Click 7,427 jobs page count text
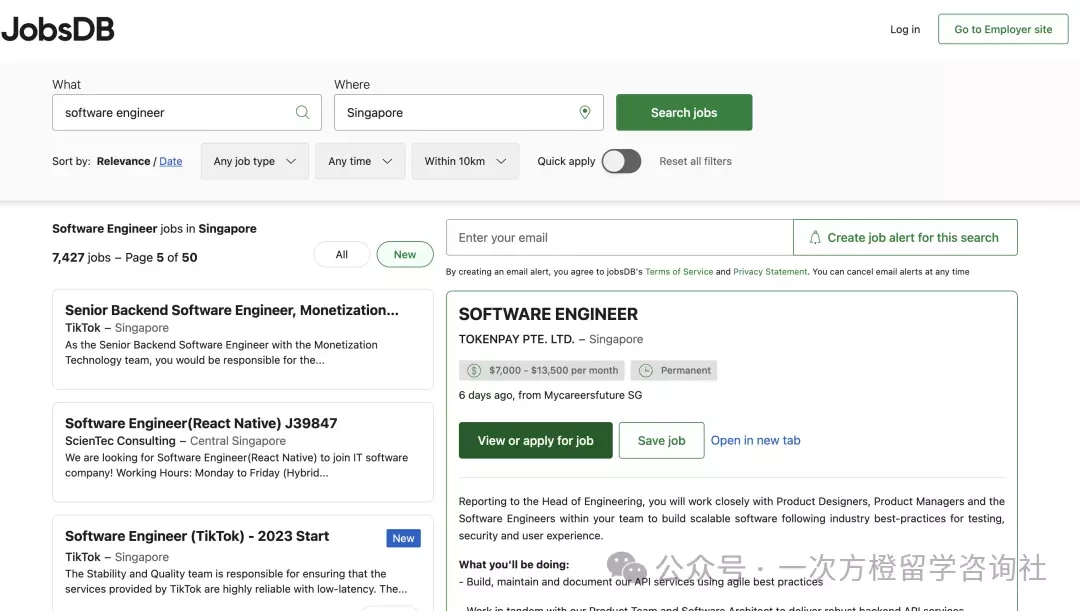 point(125,258)
